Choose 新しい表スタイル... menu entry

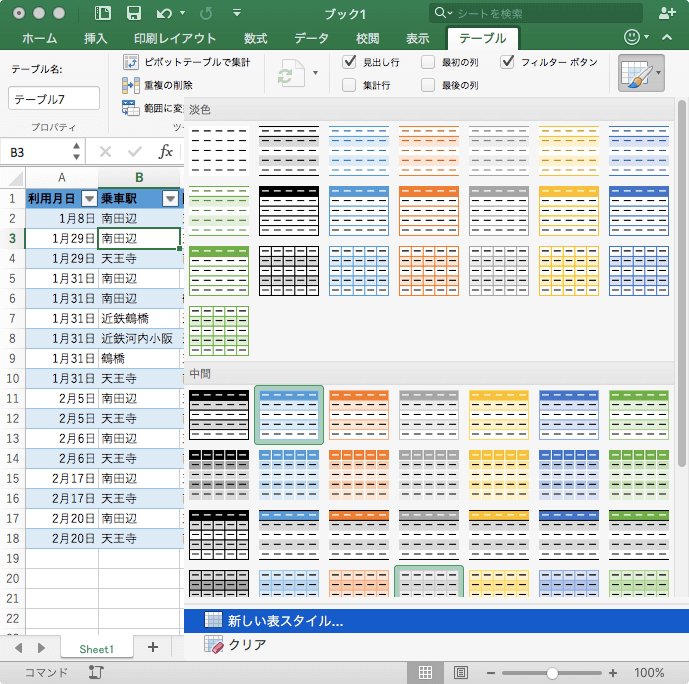436,621
